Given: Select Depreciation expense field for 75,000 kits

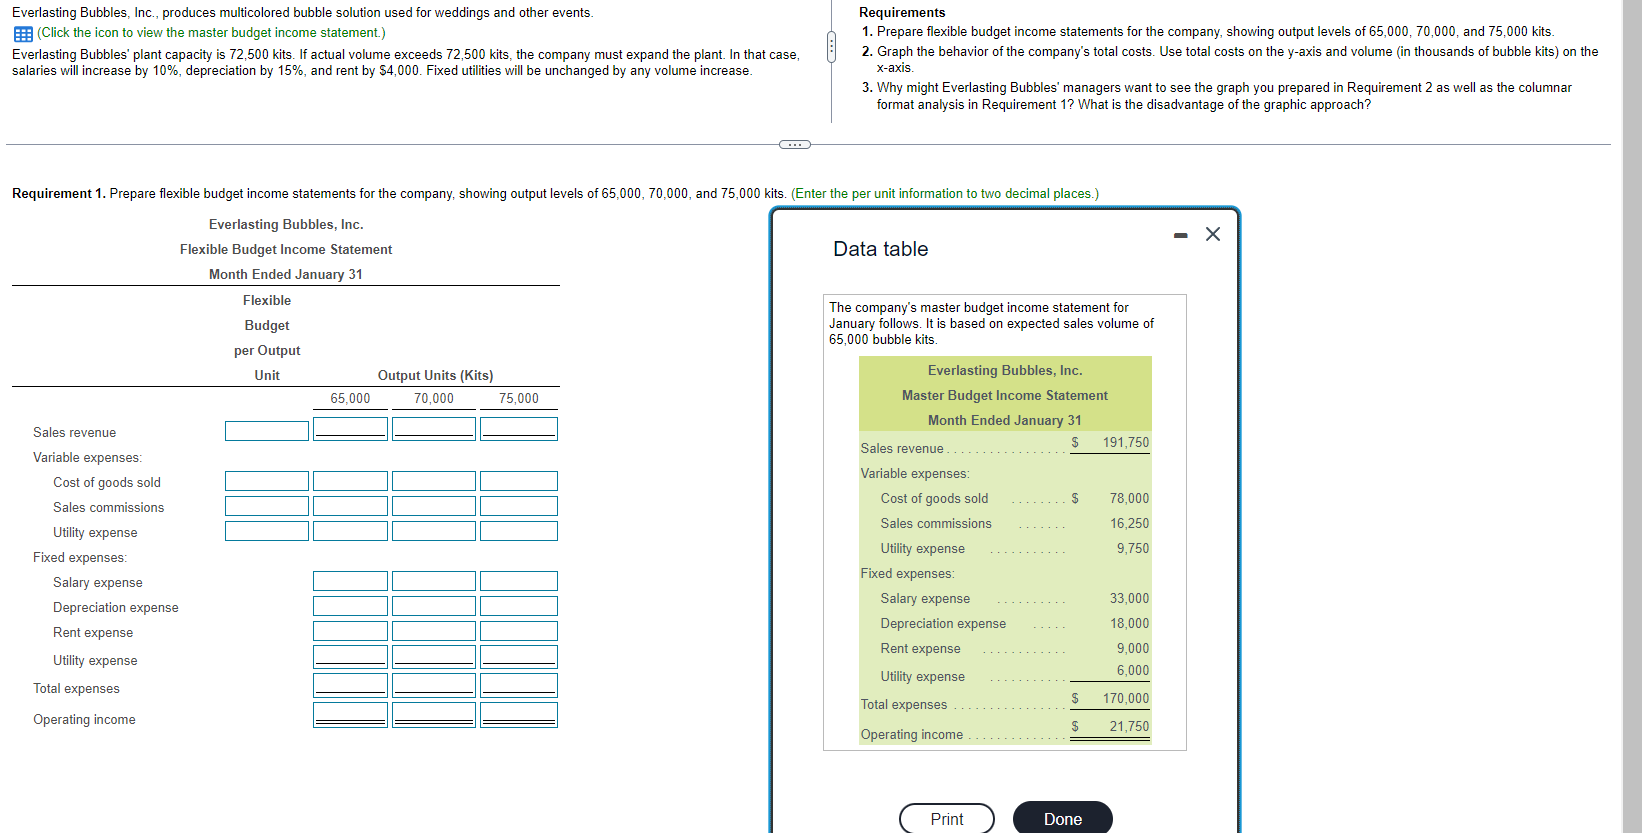Looking at the screenshot, I should pyautogui.click(x=519, y=606).
